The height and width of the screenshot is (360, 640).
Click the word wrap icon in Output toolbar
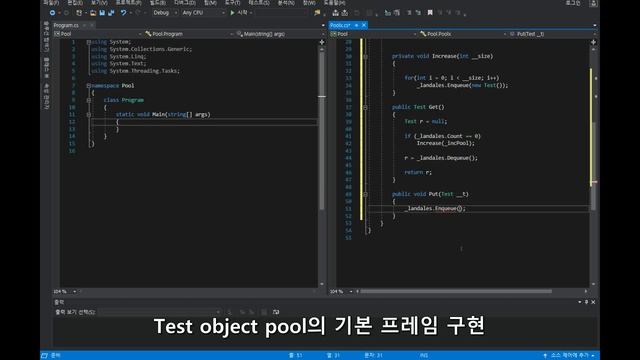[276, 312]
